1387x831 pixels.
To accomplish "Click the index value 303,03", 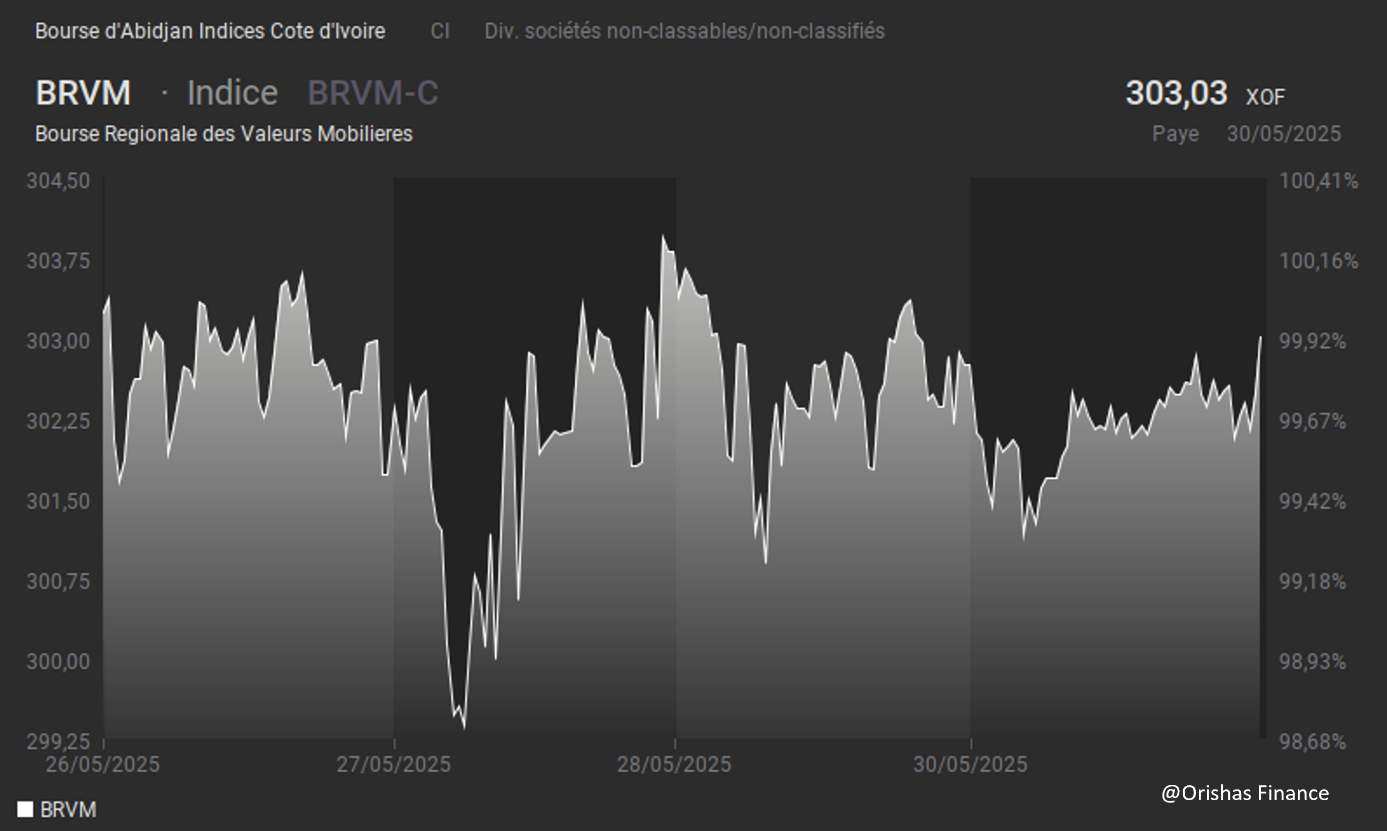I will click(x=1176, y=93).
